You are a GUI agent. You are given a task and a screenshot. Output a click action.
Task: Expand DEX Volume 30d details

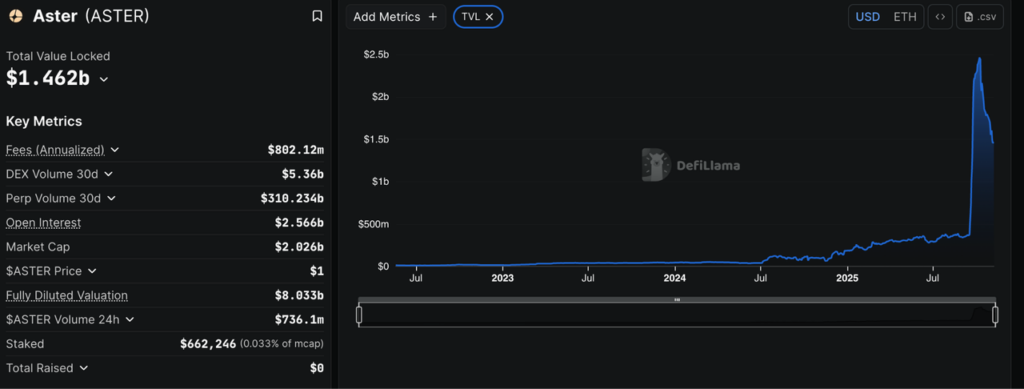108,174
